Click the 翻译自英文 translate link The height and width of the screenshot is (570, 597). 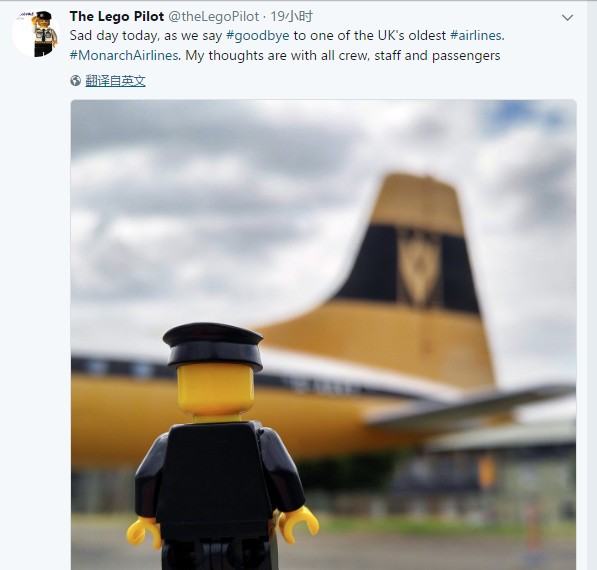pyautogui.click(x=115, y=81)
